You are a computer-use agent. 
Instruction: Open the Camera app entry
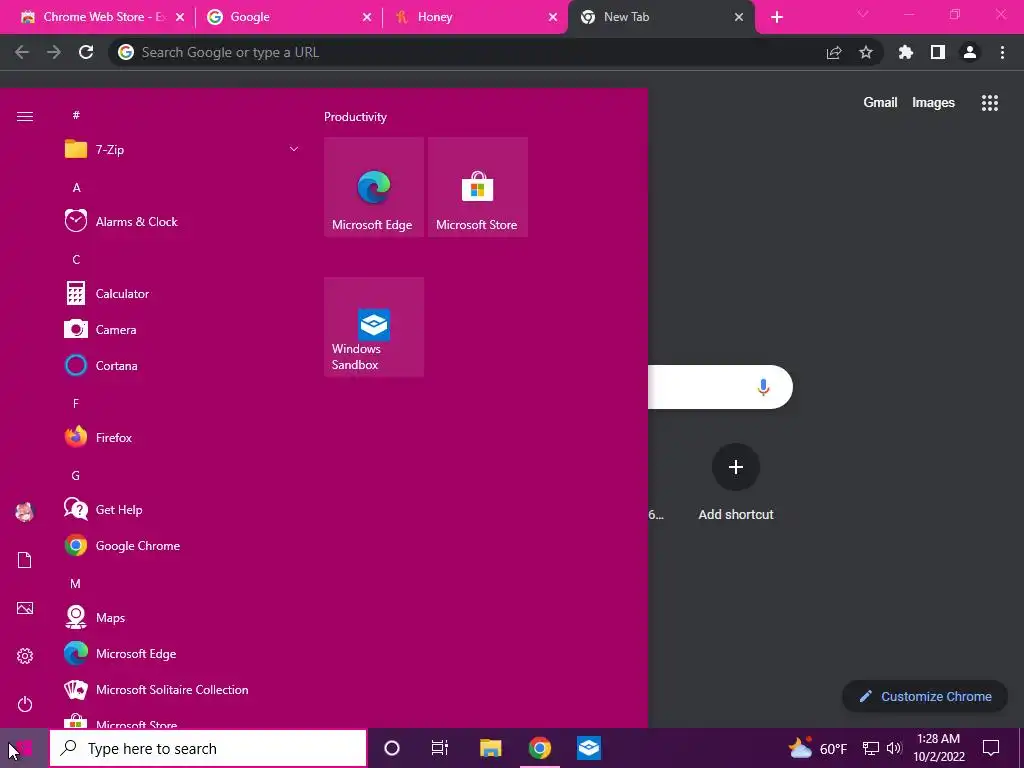click(183, 329)
